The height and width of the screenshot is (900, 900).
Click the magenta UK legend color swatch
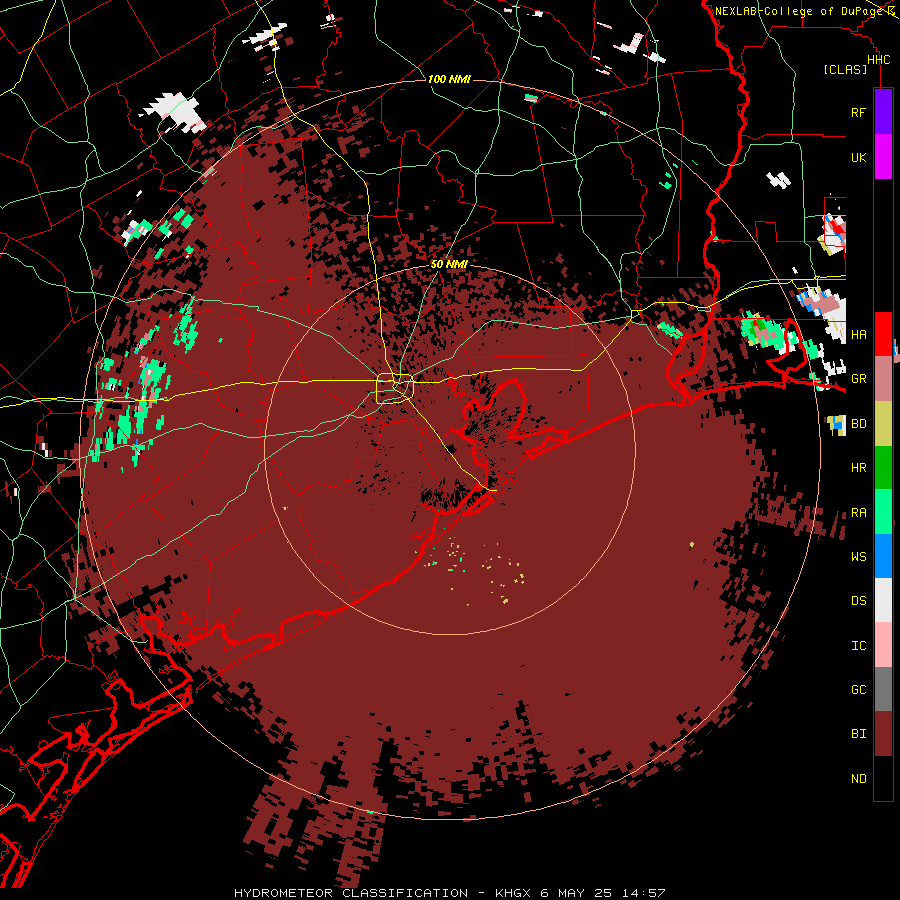883,157
